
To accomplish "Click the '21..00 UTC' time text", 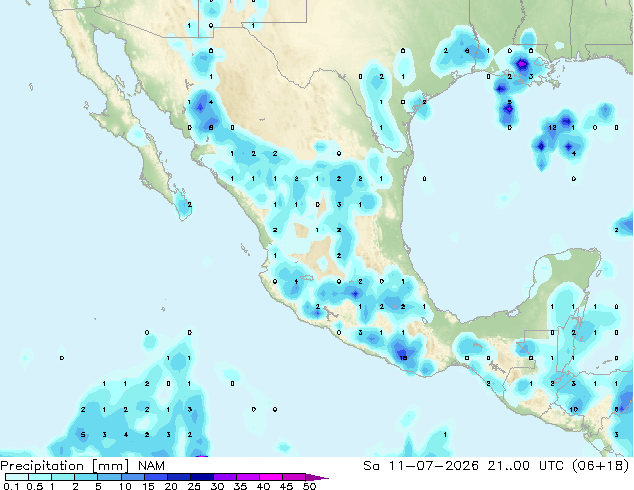I will coord(526,466).
